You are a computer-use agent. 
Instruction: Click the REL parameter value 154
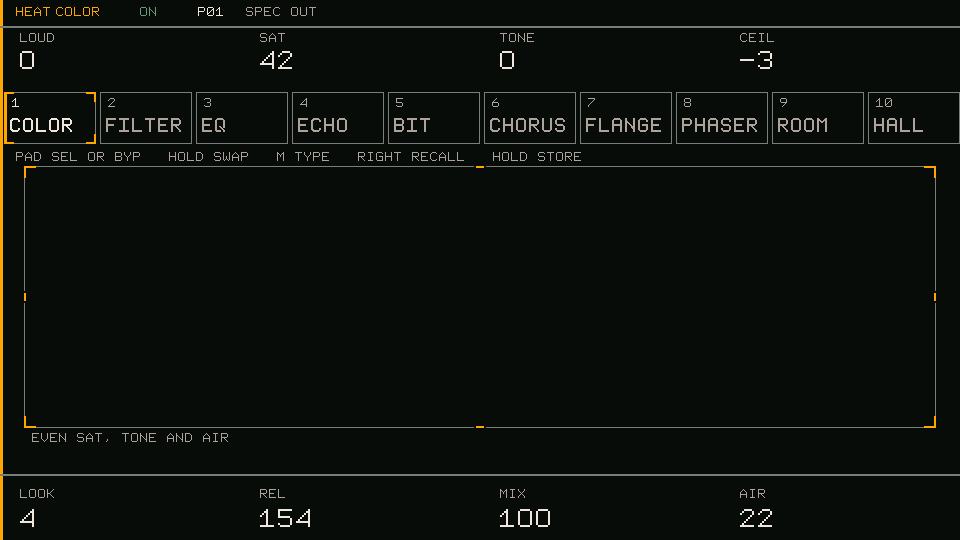[285, 519]
